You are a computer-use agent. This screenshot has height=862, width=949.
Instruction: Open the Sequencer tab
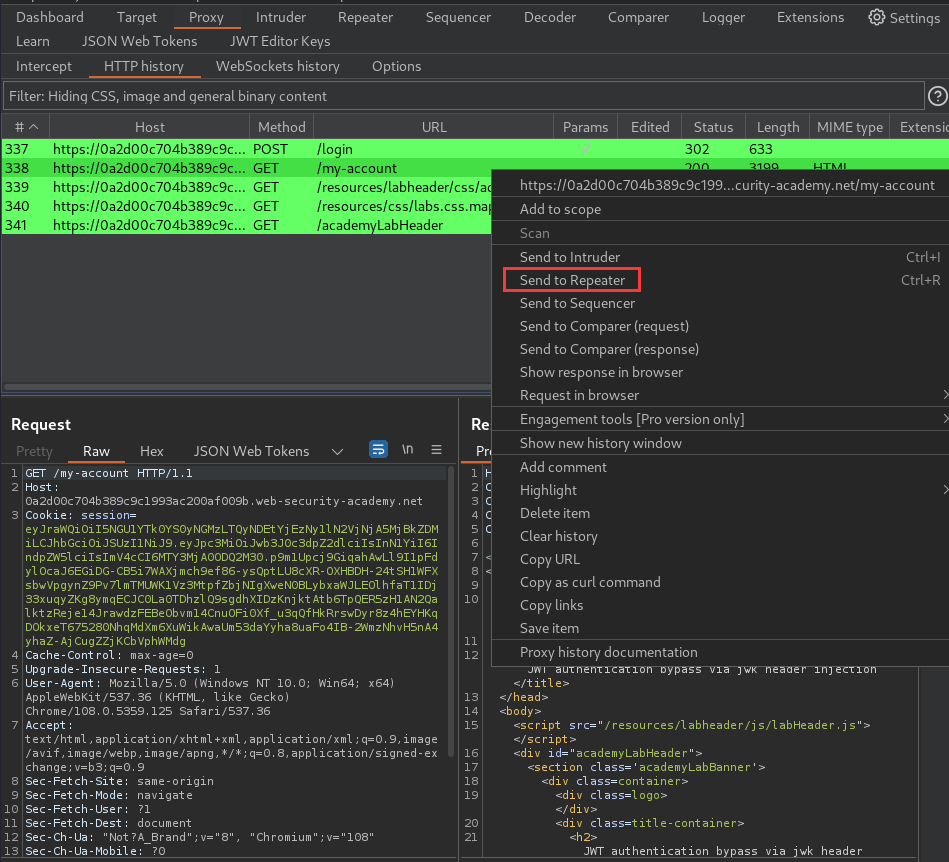pos(458,17)
